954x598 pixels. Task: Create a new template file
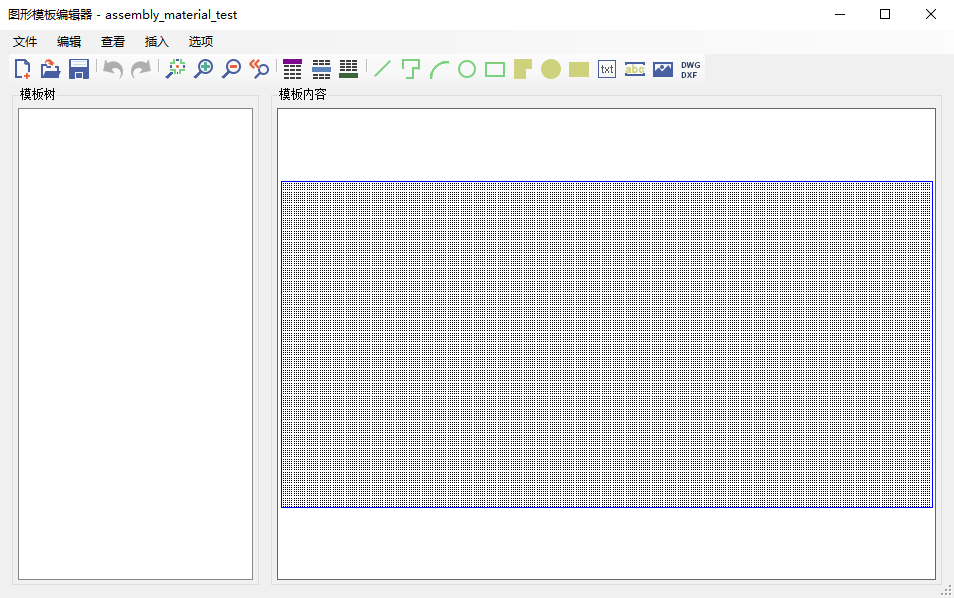pyautogui.click(x=23, y=69)
